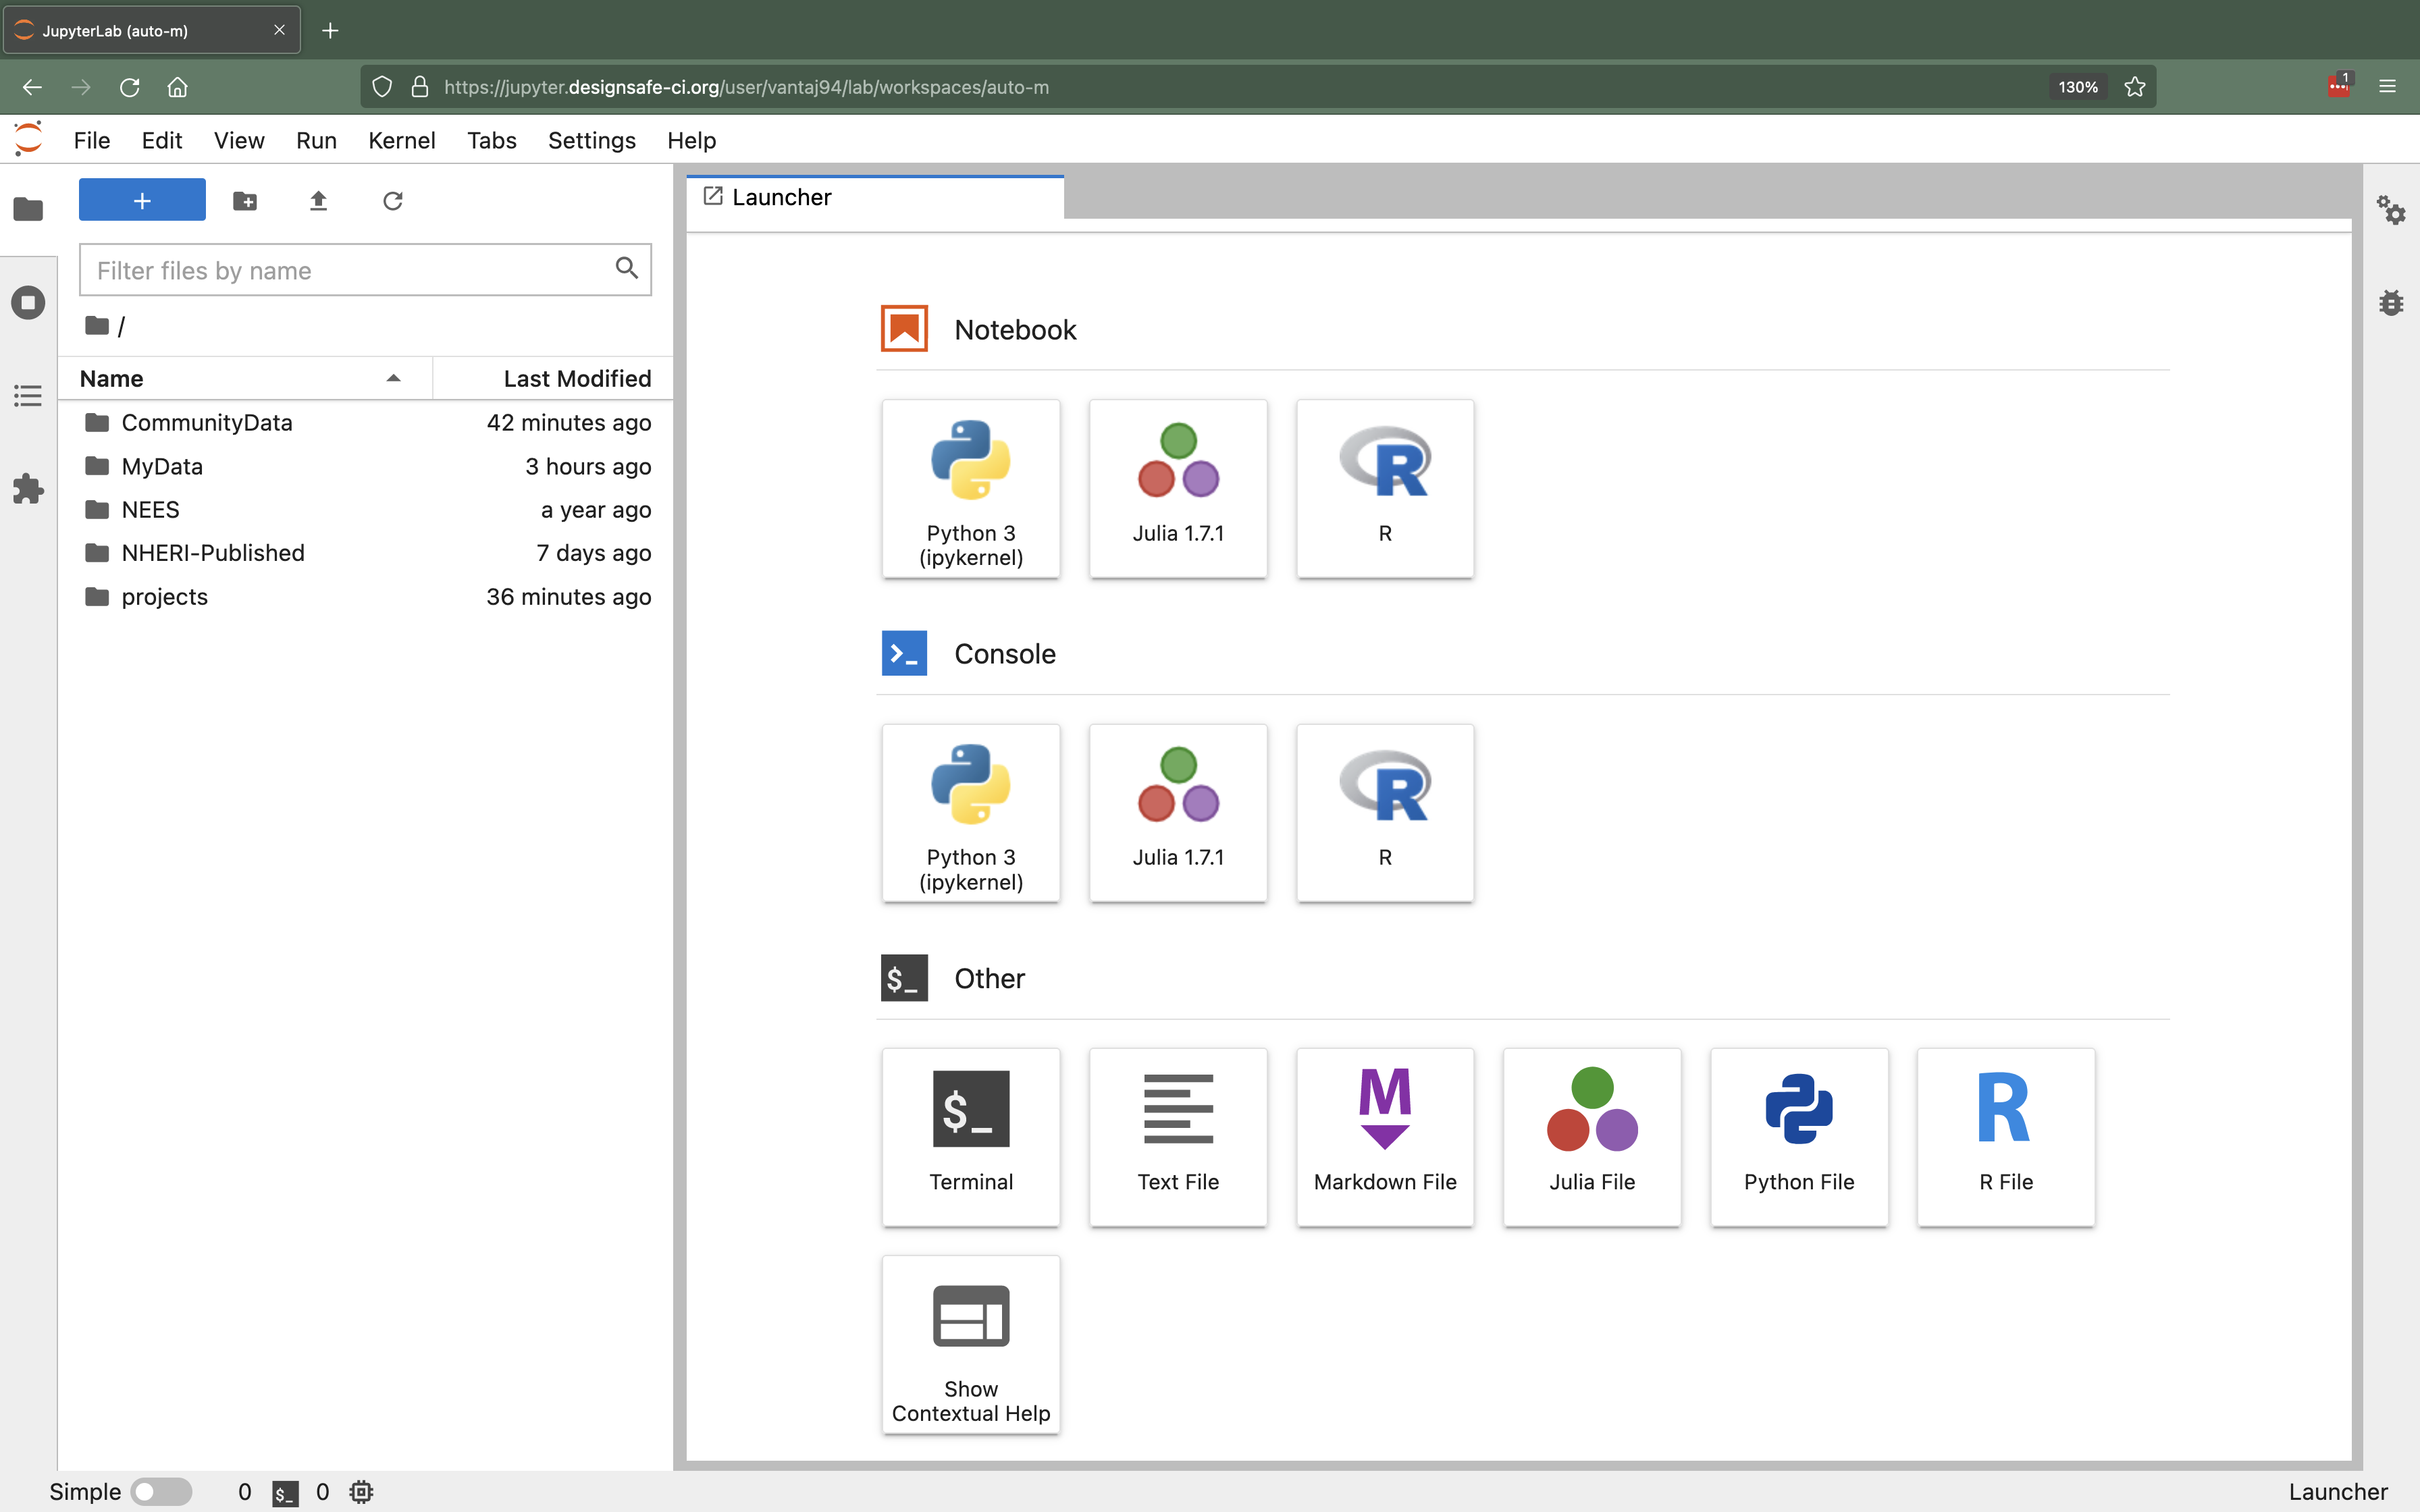Screen dimensions: 2420x1512
Task: Reverse file sorting with the Name arrow
Action: [392, 378]
